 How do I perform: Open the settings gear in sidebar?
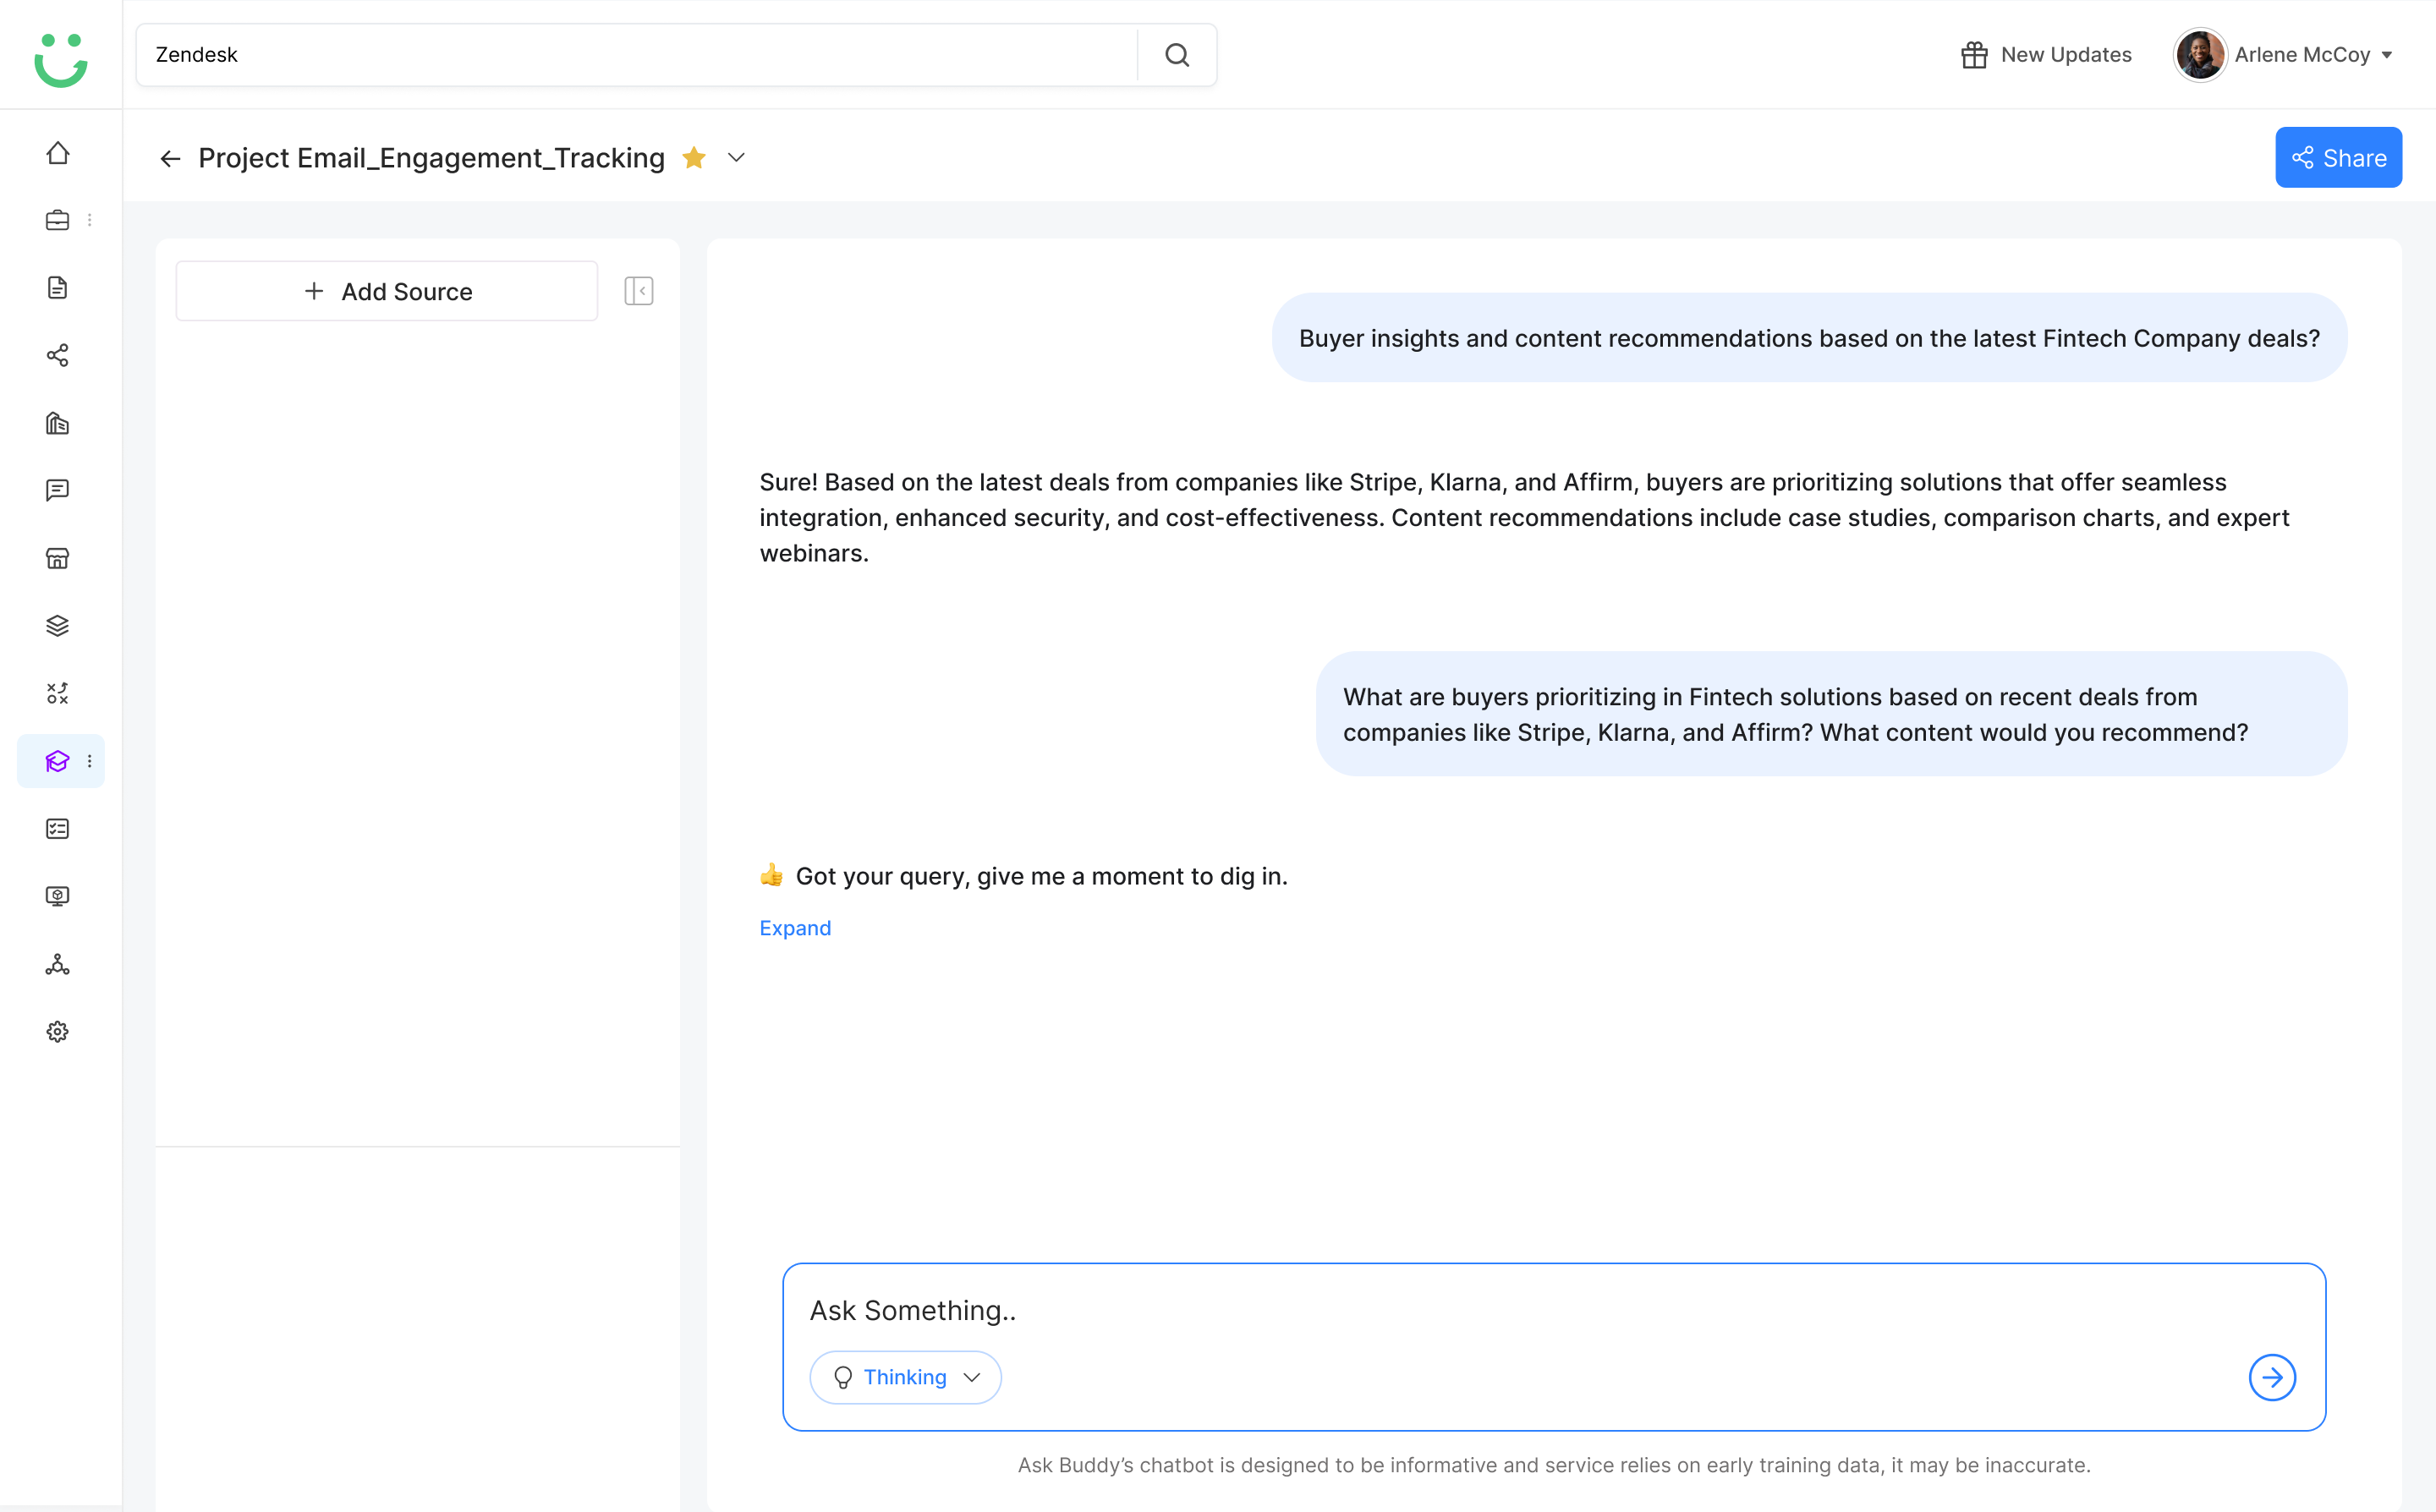[x=58, y=1032]
